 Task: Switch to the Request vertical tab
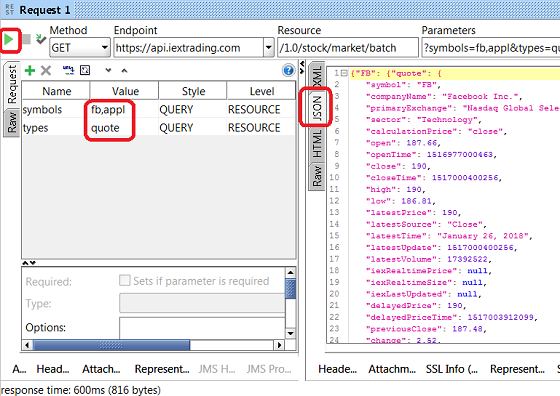tap(12, 84)
